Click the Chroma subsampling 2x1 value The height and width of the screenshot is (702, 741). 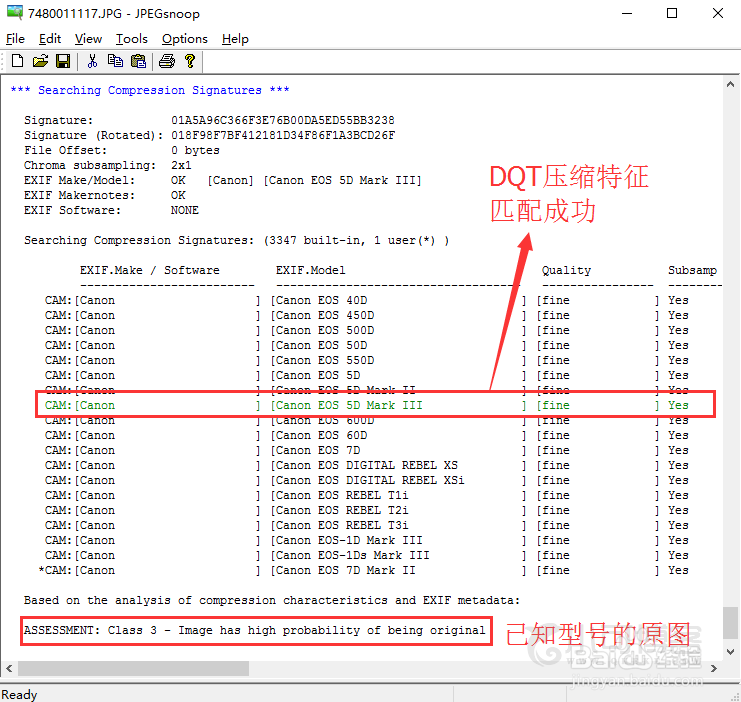[x=181, y=165]
